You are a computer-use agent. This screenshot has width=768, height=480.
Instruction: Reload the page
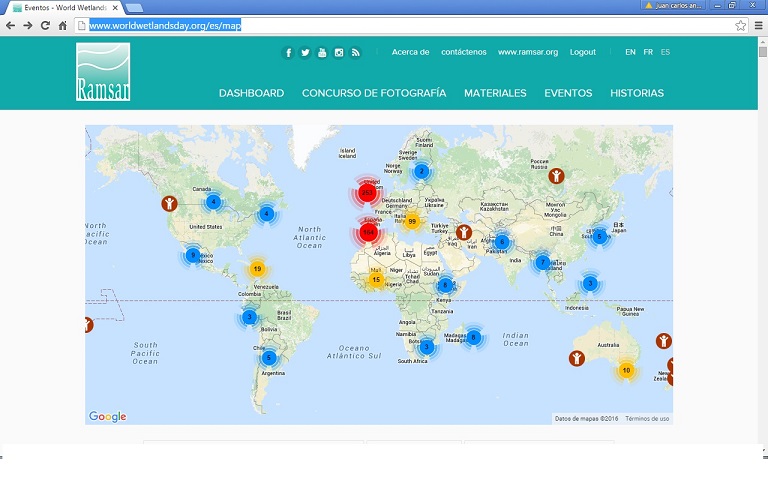coord(45,25)
